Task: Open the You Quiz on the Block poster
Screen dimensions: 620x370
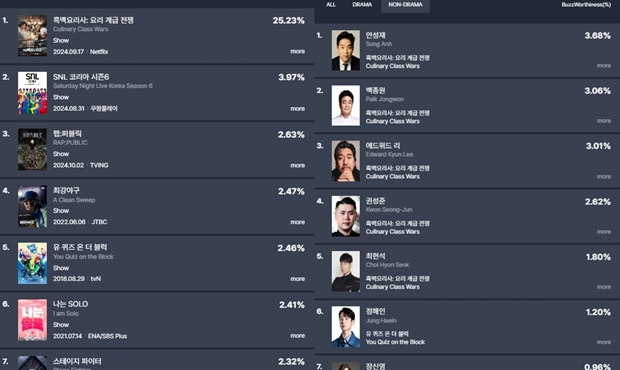Action: [32, 263]
